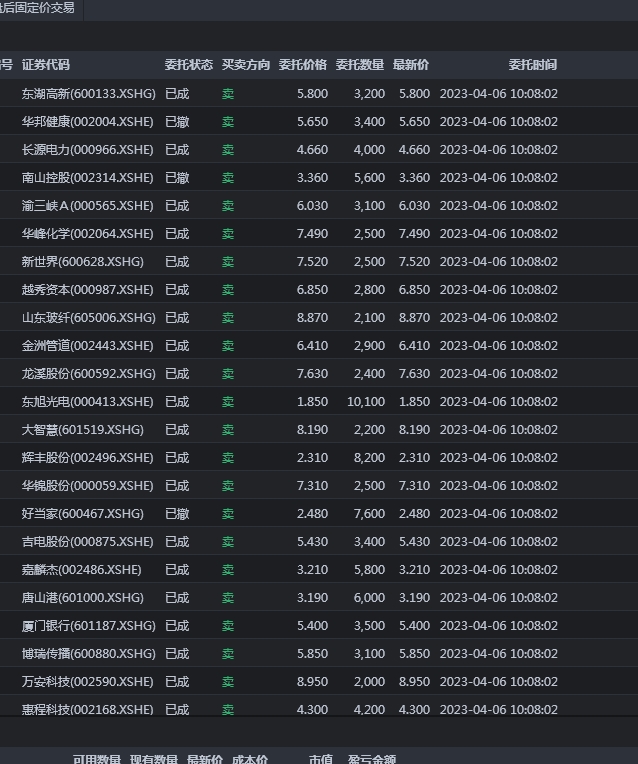Screen dimensions: 638x764
Task: Select the 渝三峡A(000565.XSHE) order row
Action: [x=319, y=206]
